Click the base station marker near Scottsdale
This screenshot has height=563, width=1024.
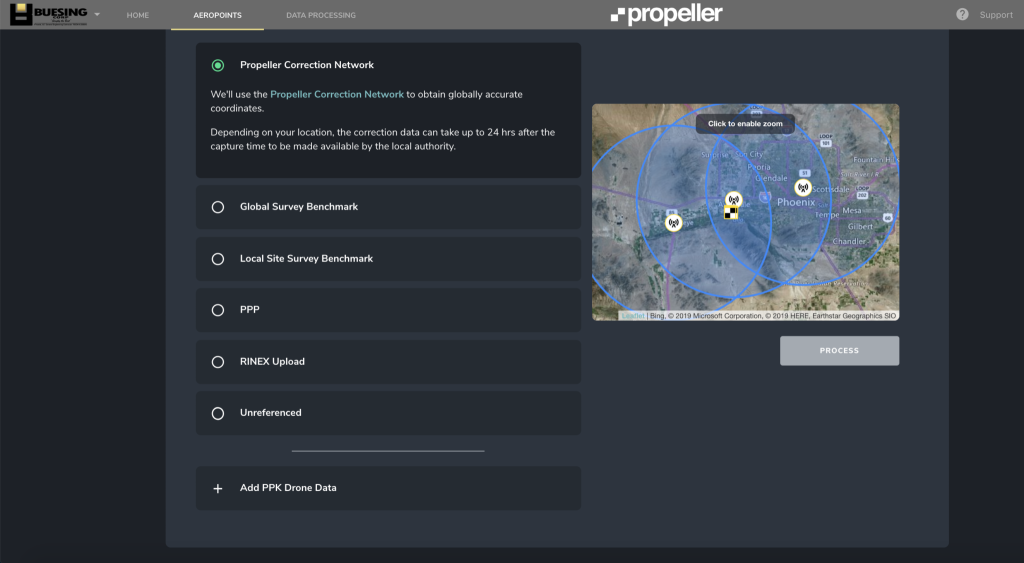click(802, 187)
